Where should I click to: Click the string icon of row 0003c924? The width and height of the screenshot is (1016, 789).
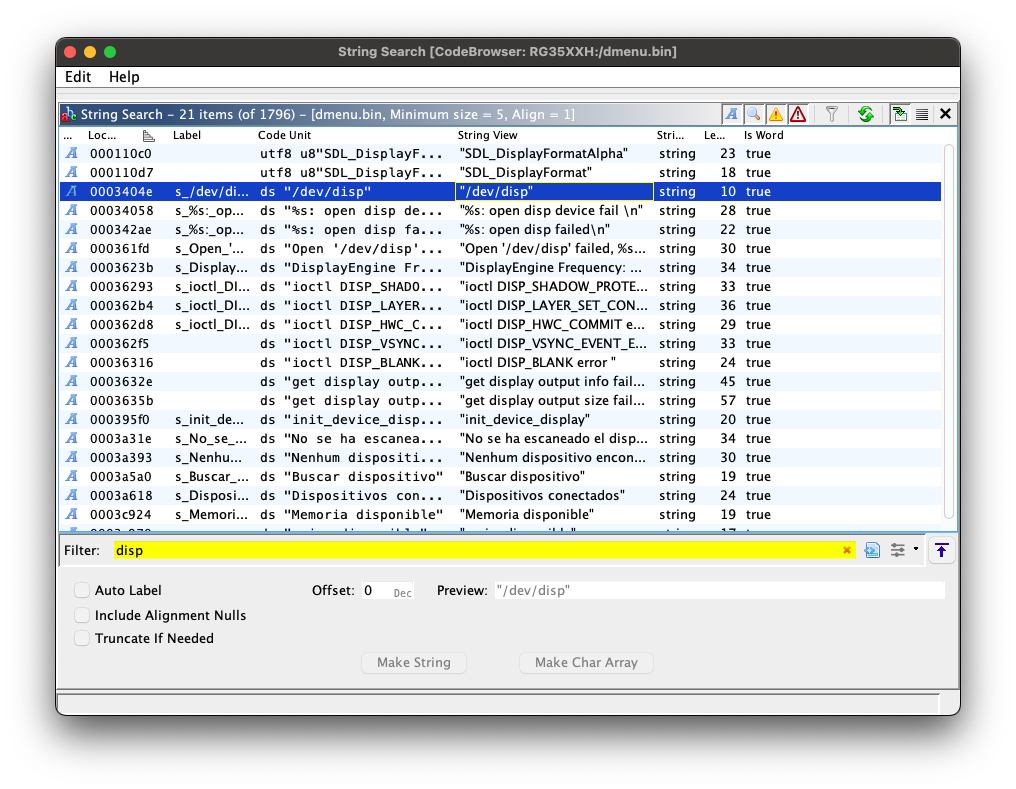click(71, 514)
